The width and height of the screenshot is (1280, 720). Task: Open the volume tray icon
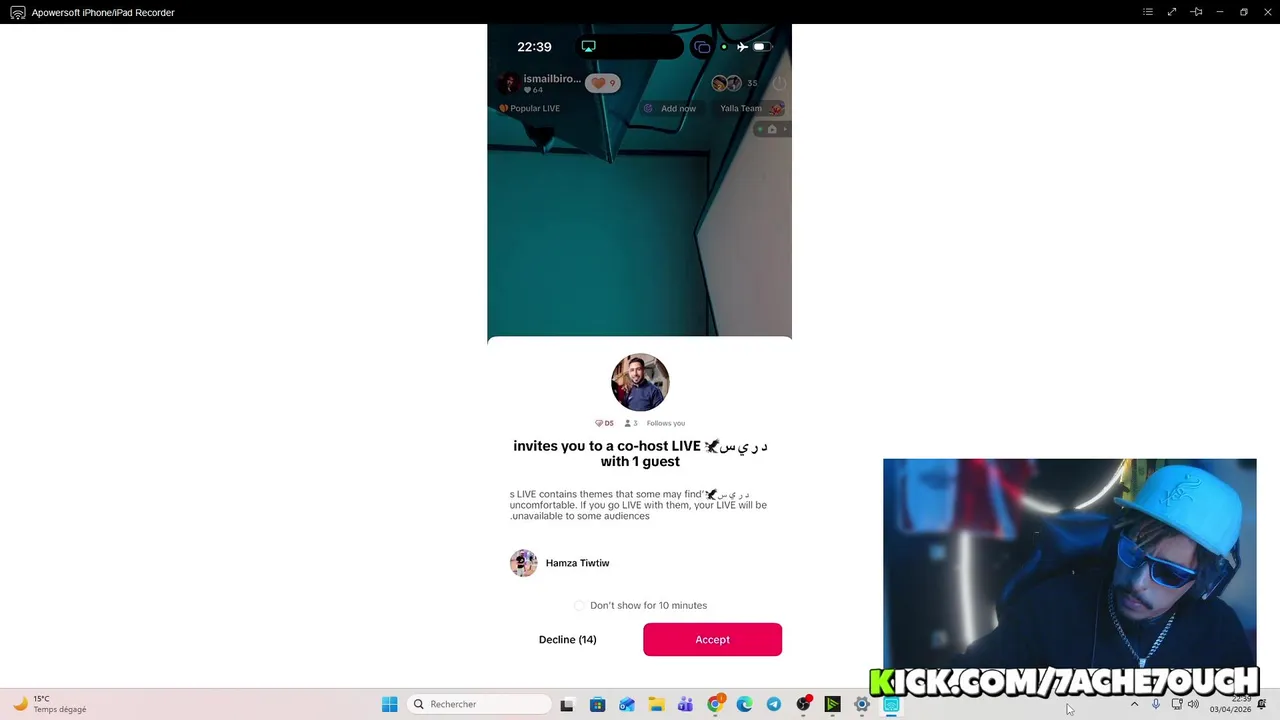click(1193, 704)
